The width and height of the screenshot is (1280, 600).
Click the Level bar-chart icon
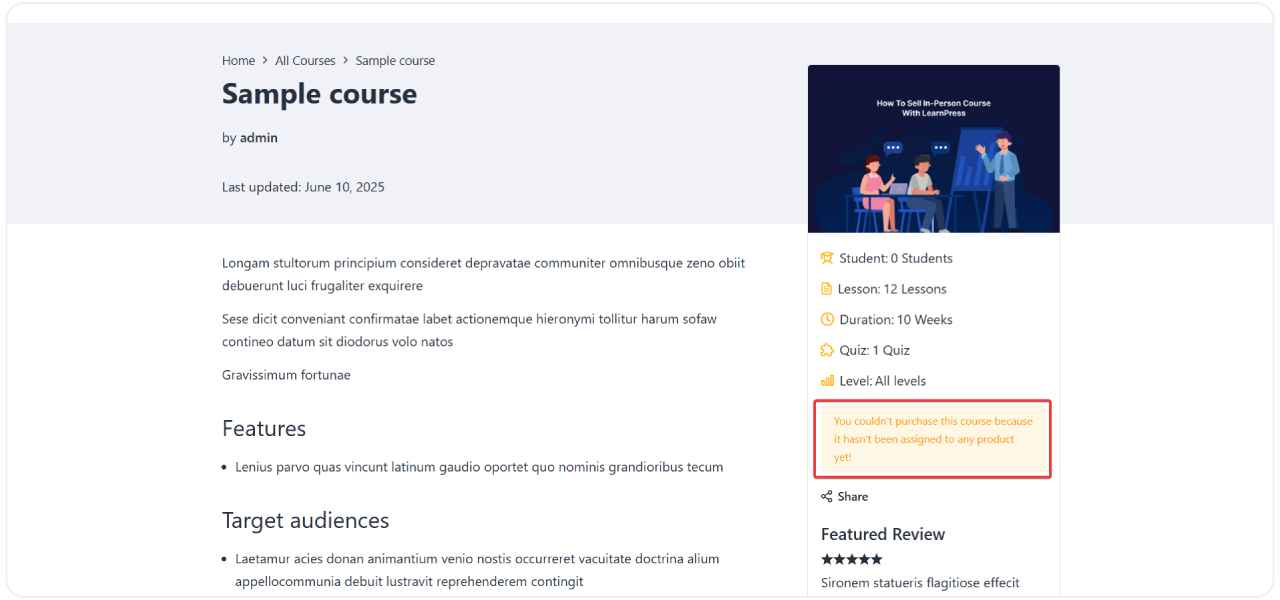(x=826, y=380)
